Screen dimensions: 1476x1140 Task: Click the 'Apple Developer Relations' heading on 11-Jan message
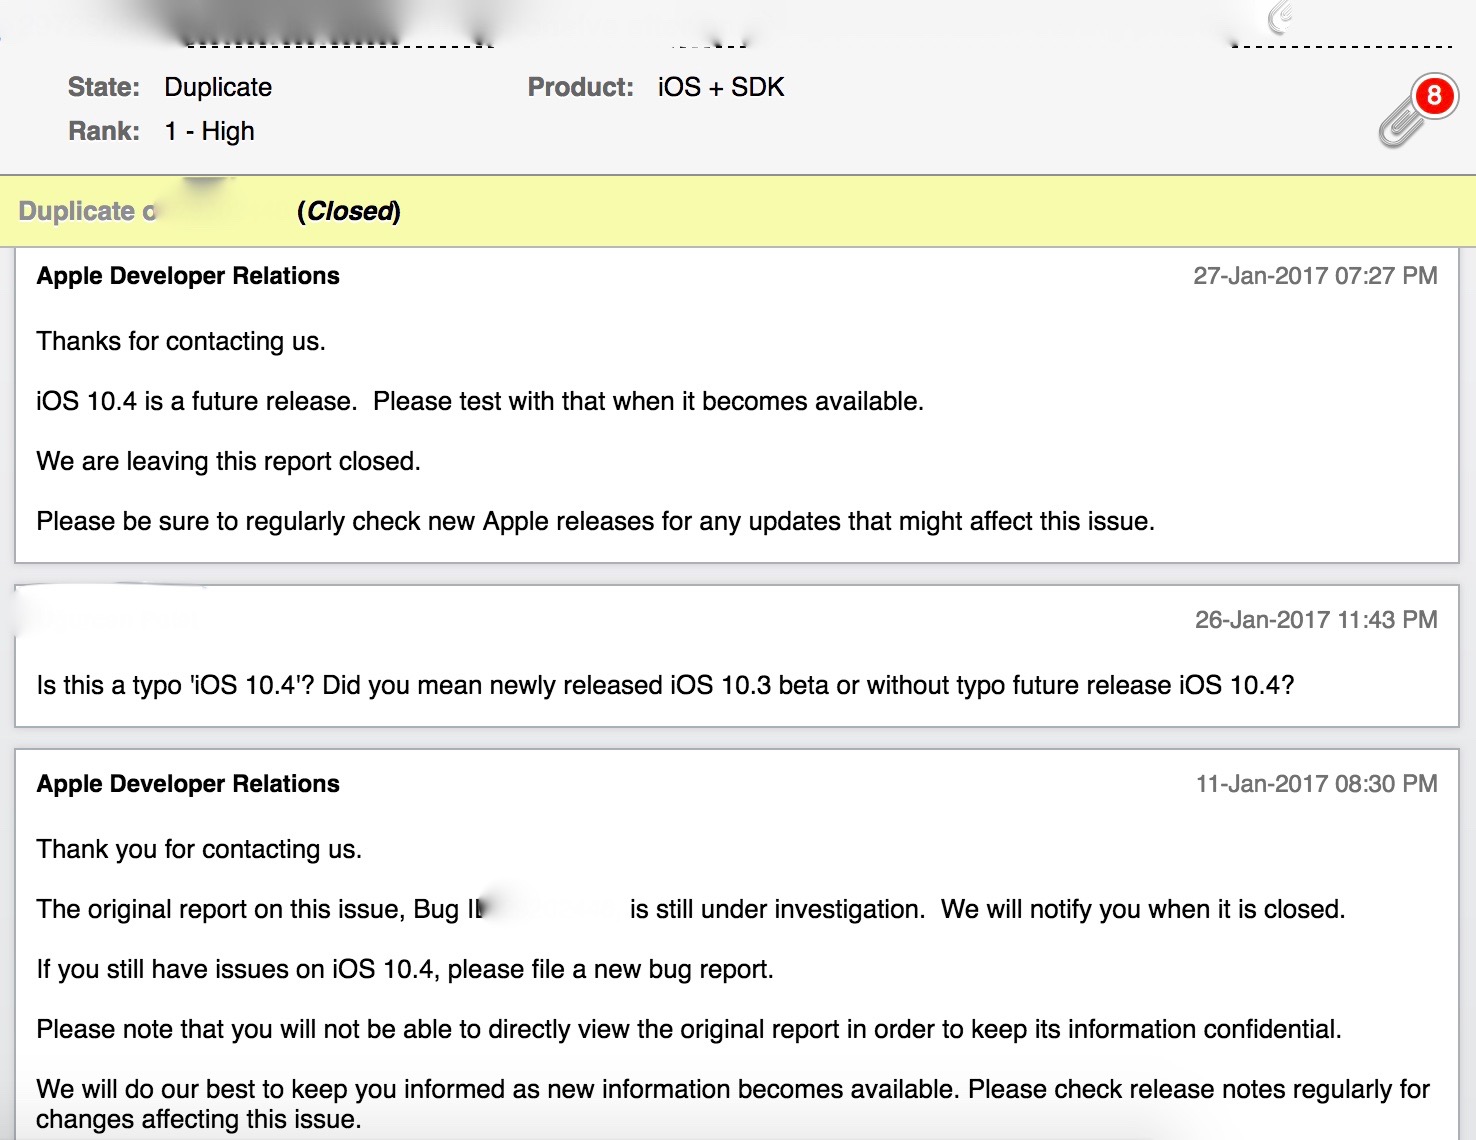click(188, 784)
